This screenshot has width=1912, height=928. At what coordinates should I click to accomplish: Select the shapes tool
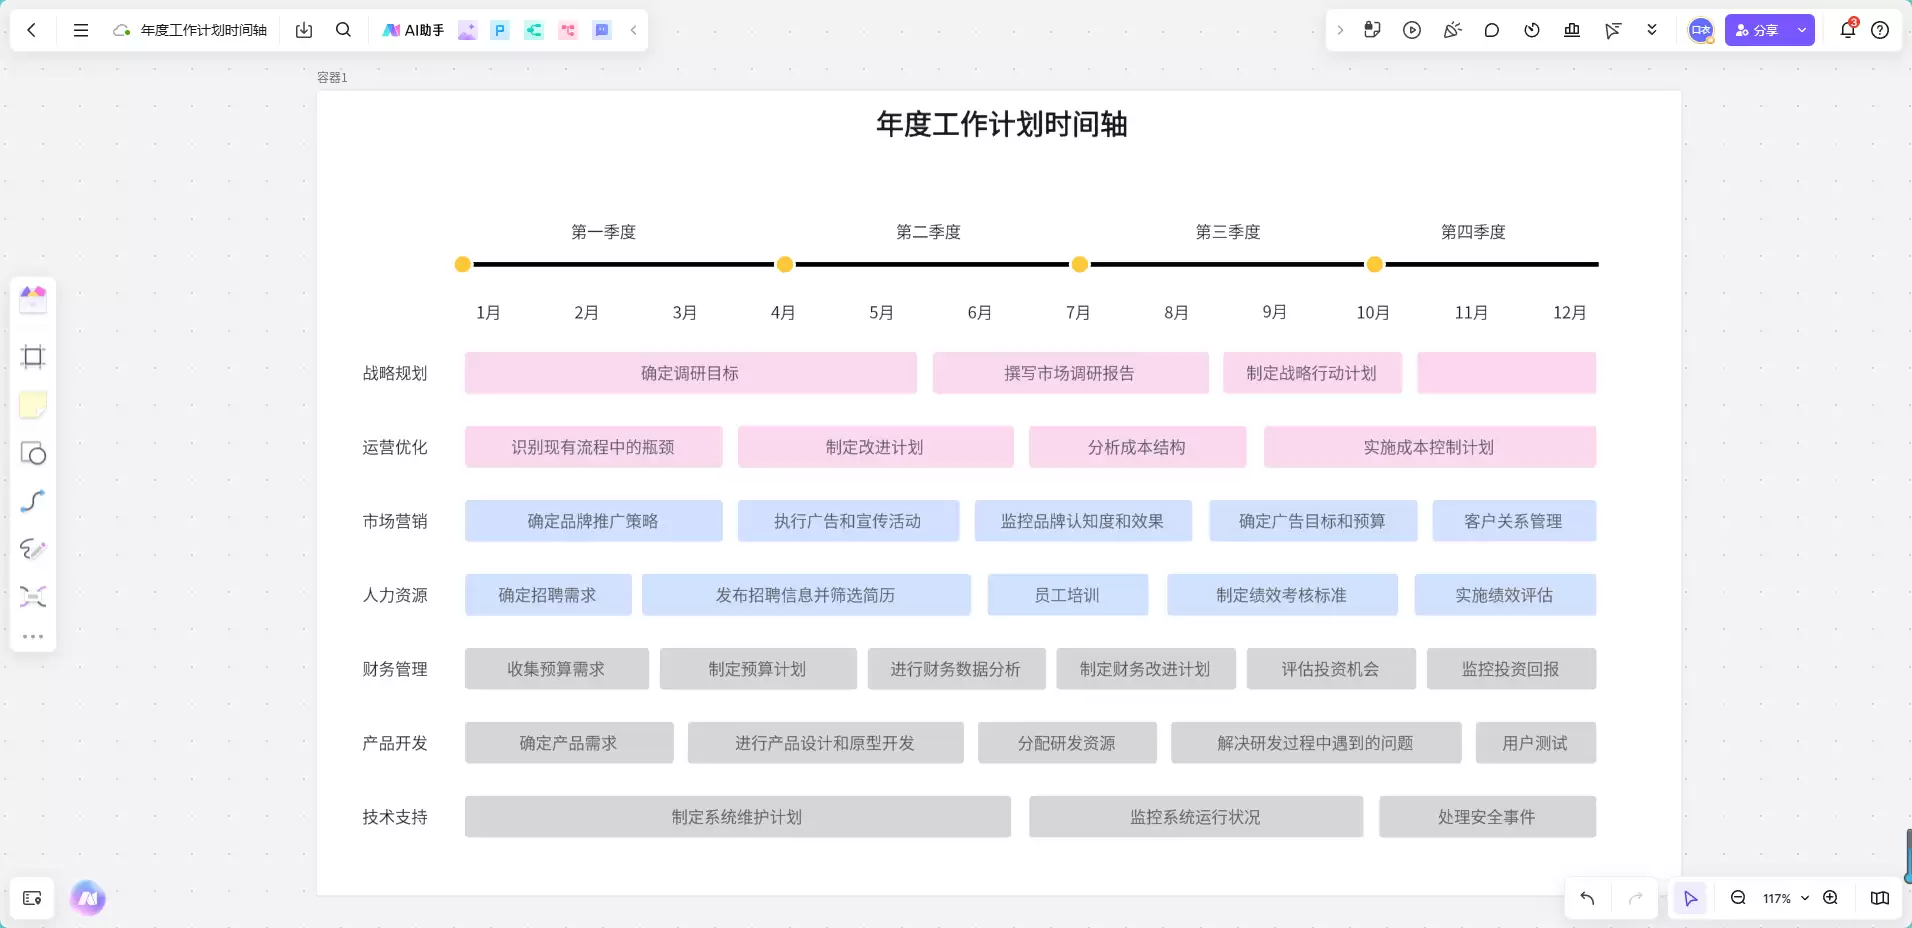[33, 454]
